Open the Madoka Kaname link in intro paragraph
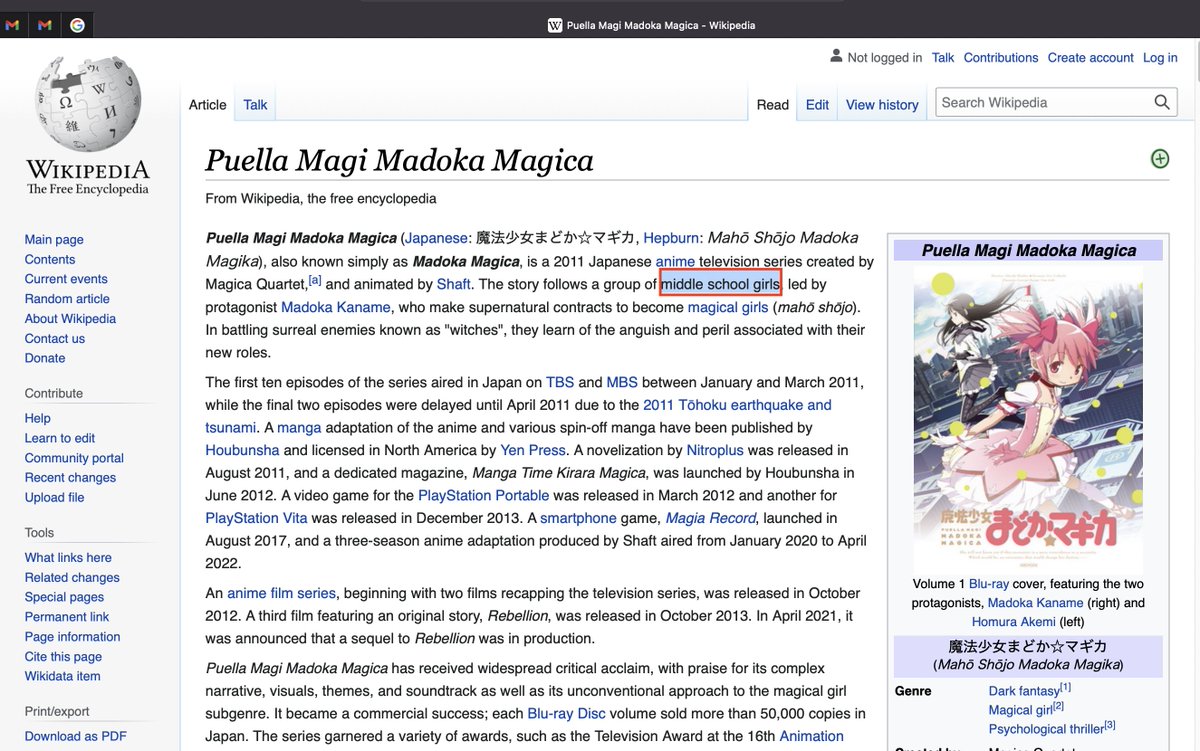The width and height of the screenshot is (1200, 751). click(336, 307)
